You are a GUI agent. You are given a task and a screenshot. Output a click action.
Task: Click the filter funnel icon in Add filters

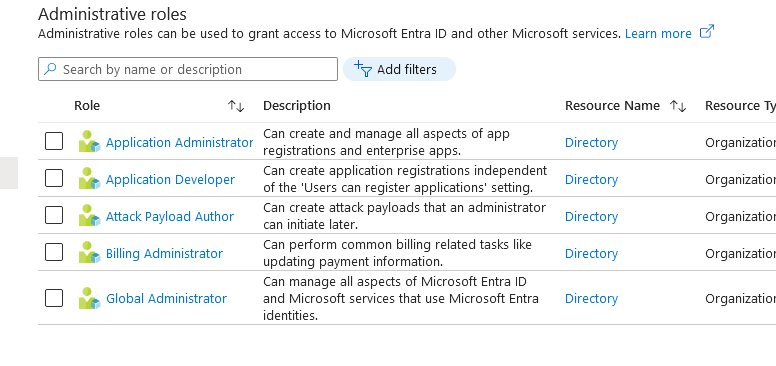(363, 69)
